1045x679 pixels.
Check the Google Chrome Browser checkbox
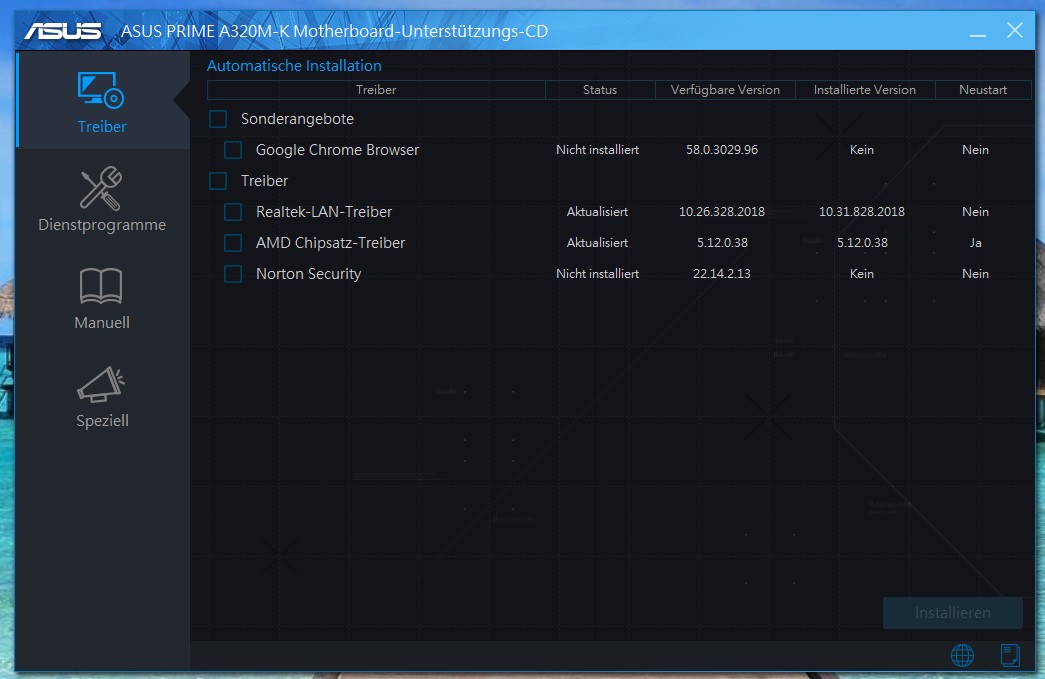[233, 150]
